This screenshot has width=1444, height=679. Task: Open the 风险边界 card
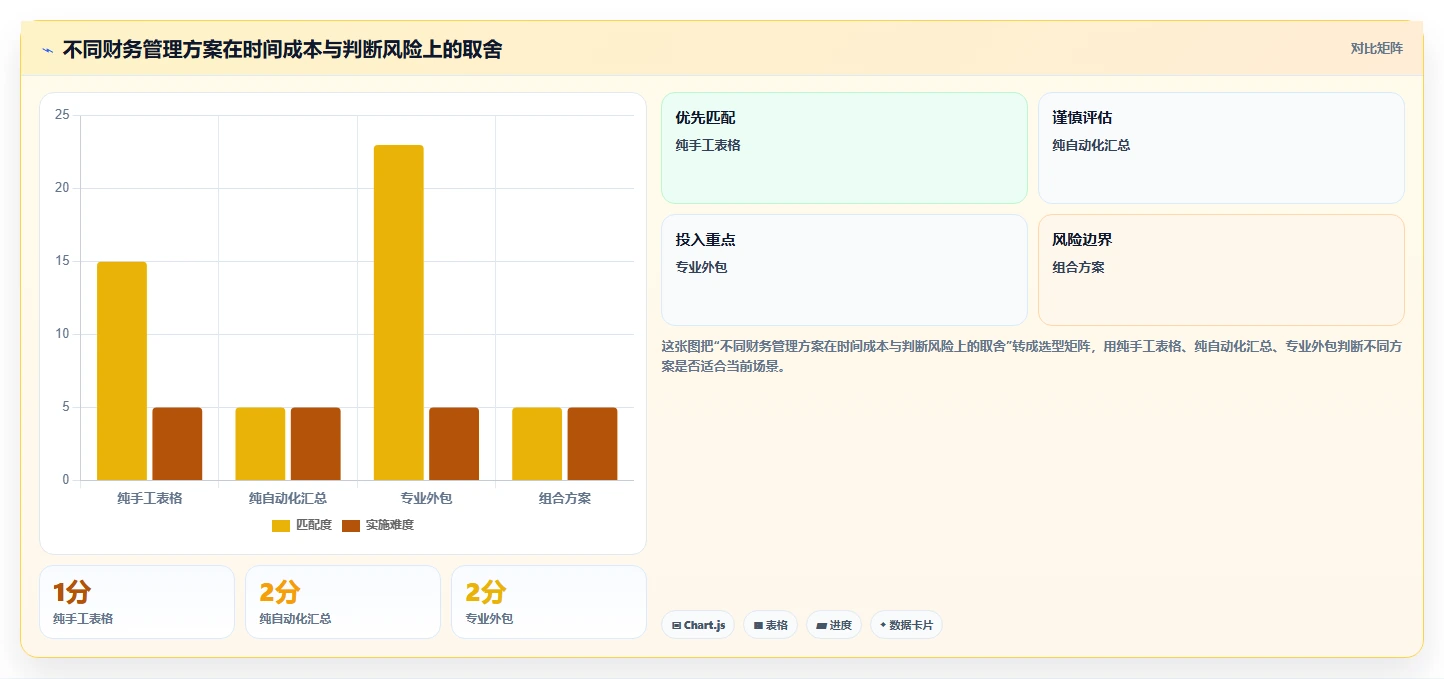[1221, 270]
